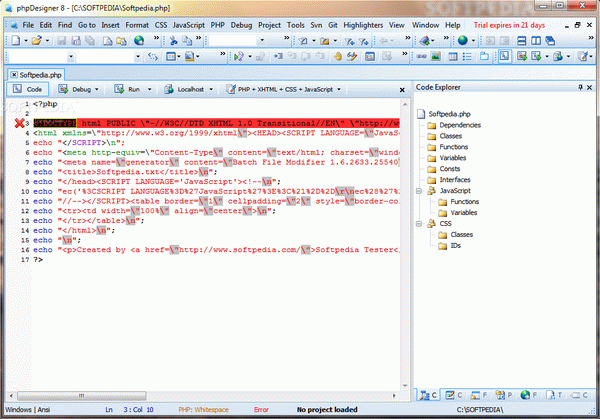
Task: Open the PHP + XHTML + CSS + JavaScript dropdown
Action: [339, 89]
